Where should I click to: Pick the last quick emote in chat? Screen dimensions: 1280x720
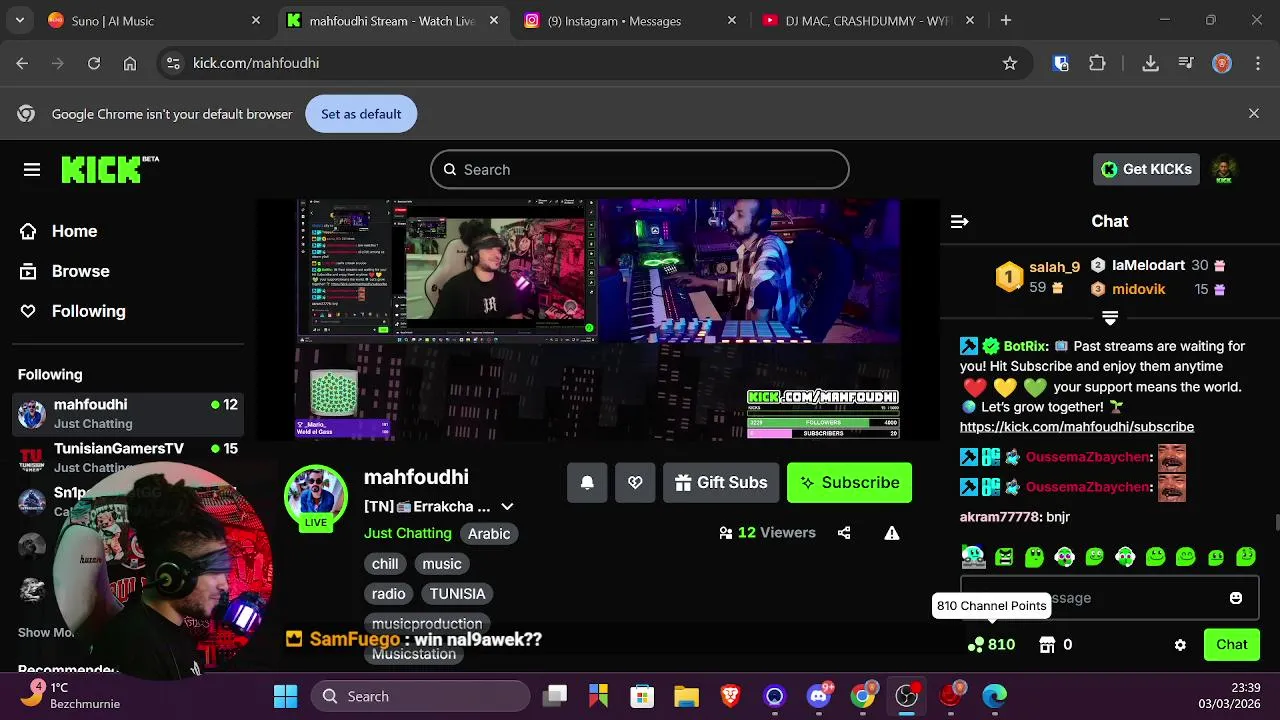(x=1246, y=556)
